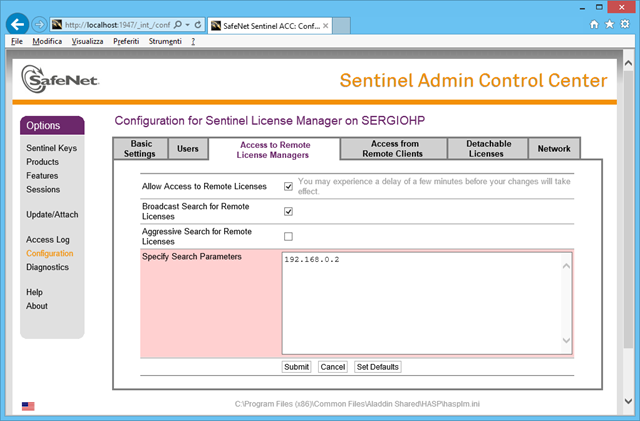Viewport: 640px width, 421px height.
Task: Close the SafeNet Sentinel ACC tab
Action: 325,26
